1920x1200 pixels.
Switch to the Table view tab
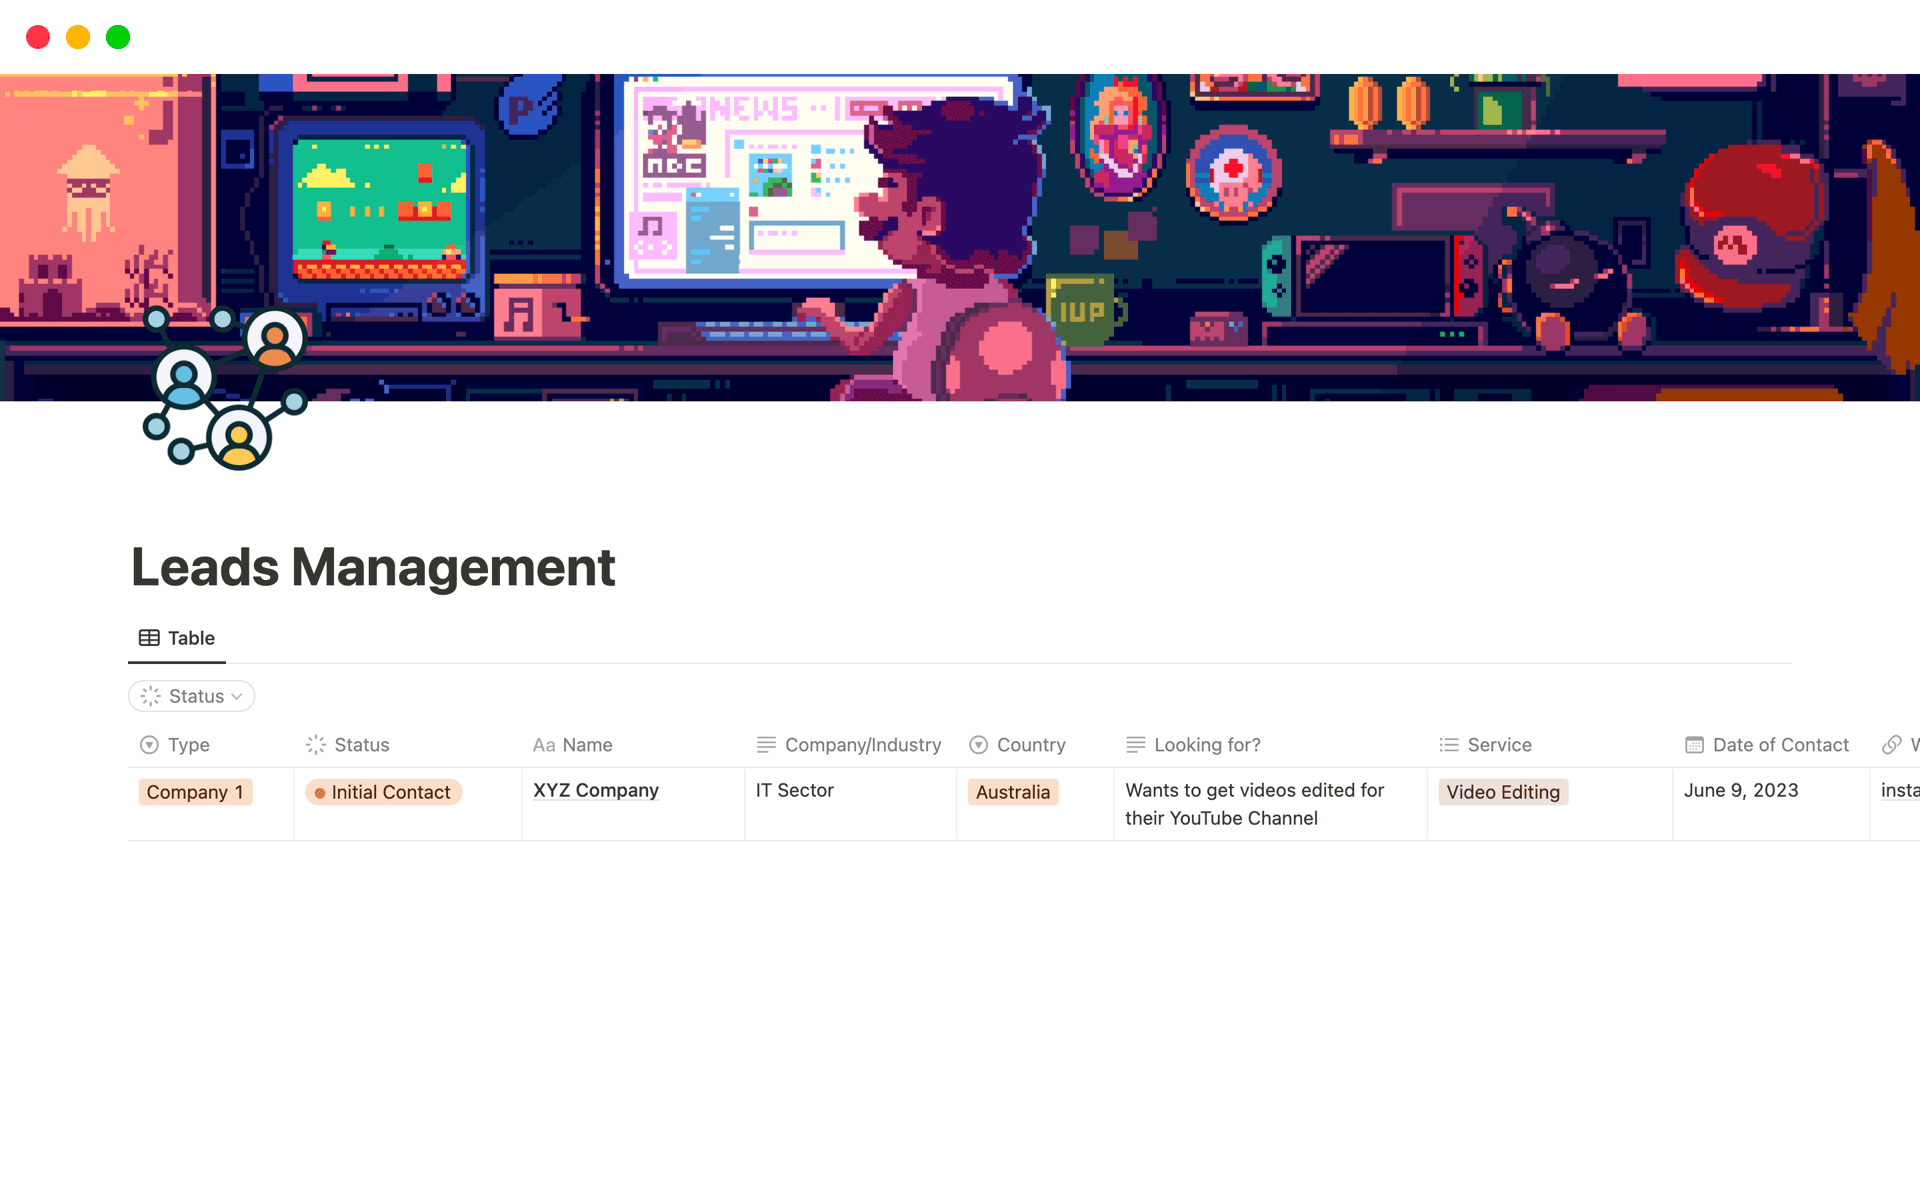click(x=176, y=637)
